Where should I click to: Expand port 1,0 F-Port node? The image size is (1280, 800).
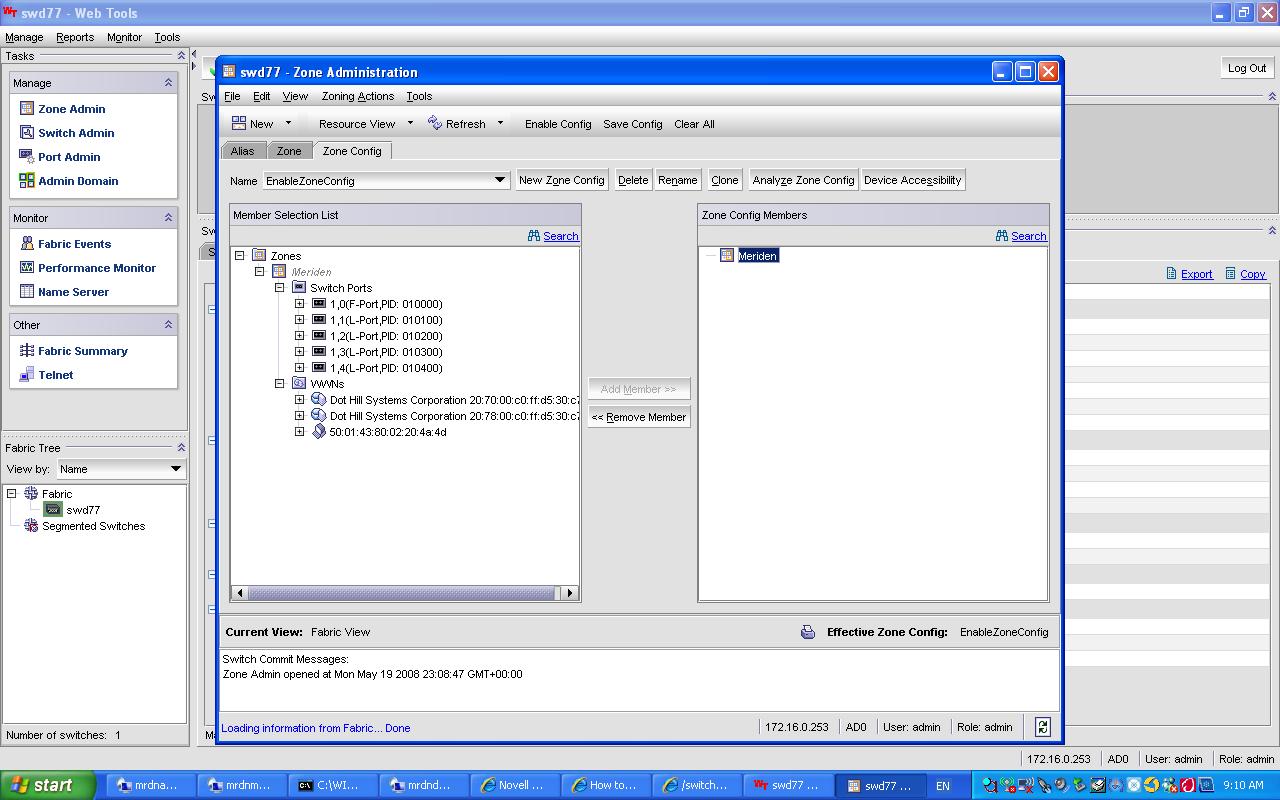pyautogui.click(x=299, y=304)
